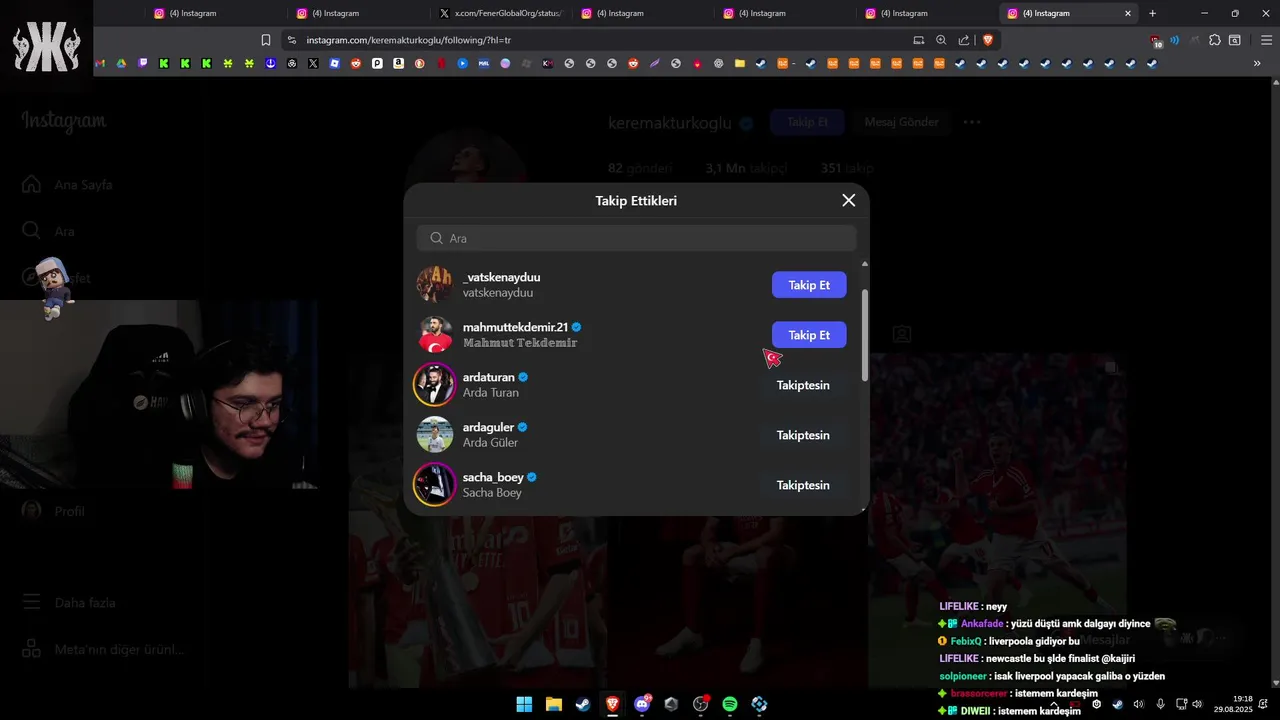Close the Takip Ettikleri dialog

pos(849,200)
